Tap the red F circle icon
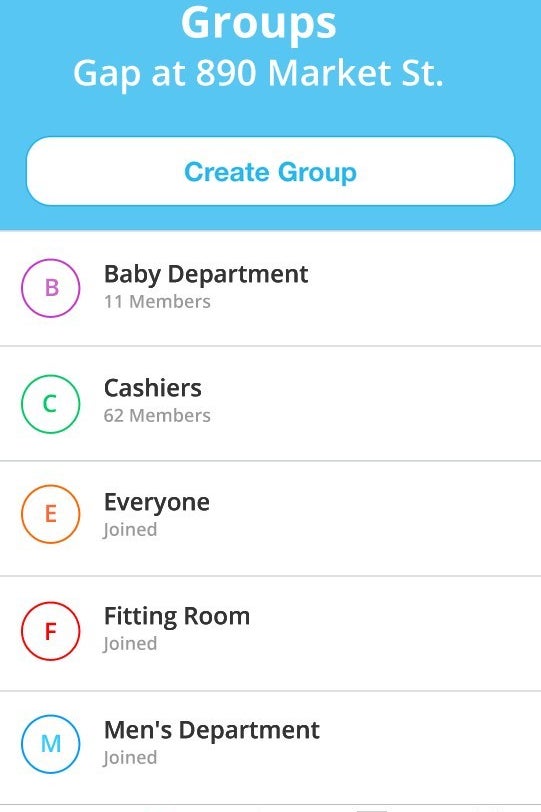 (51, 631)
